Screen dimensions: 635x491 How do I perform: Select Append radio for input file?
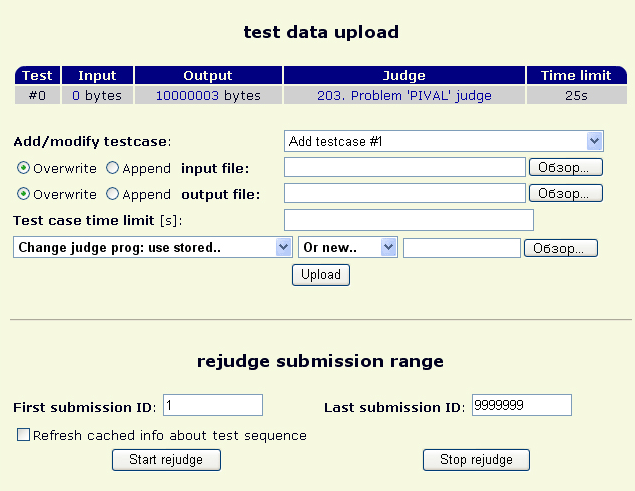point(112,168)
